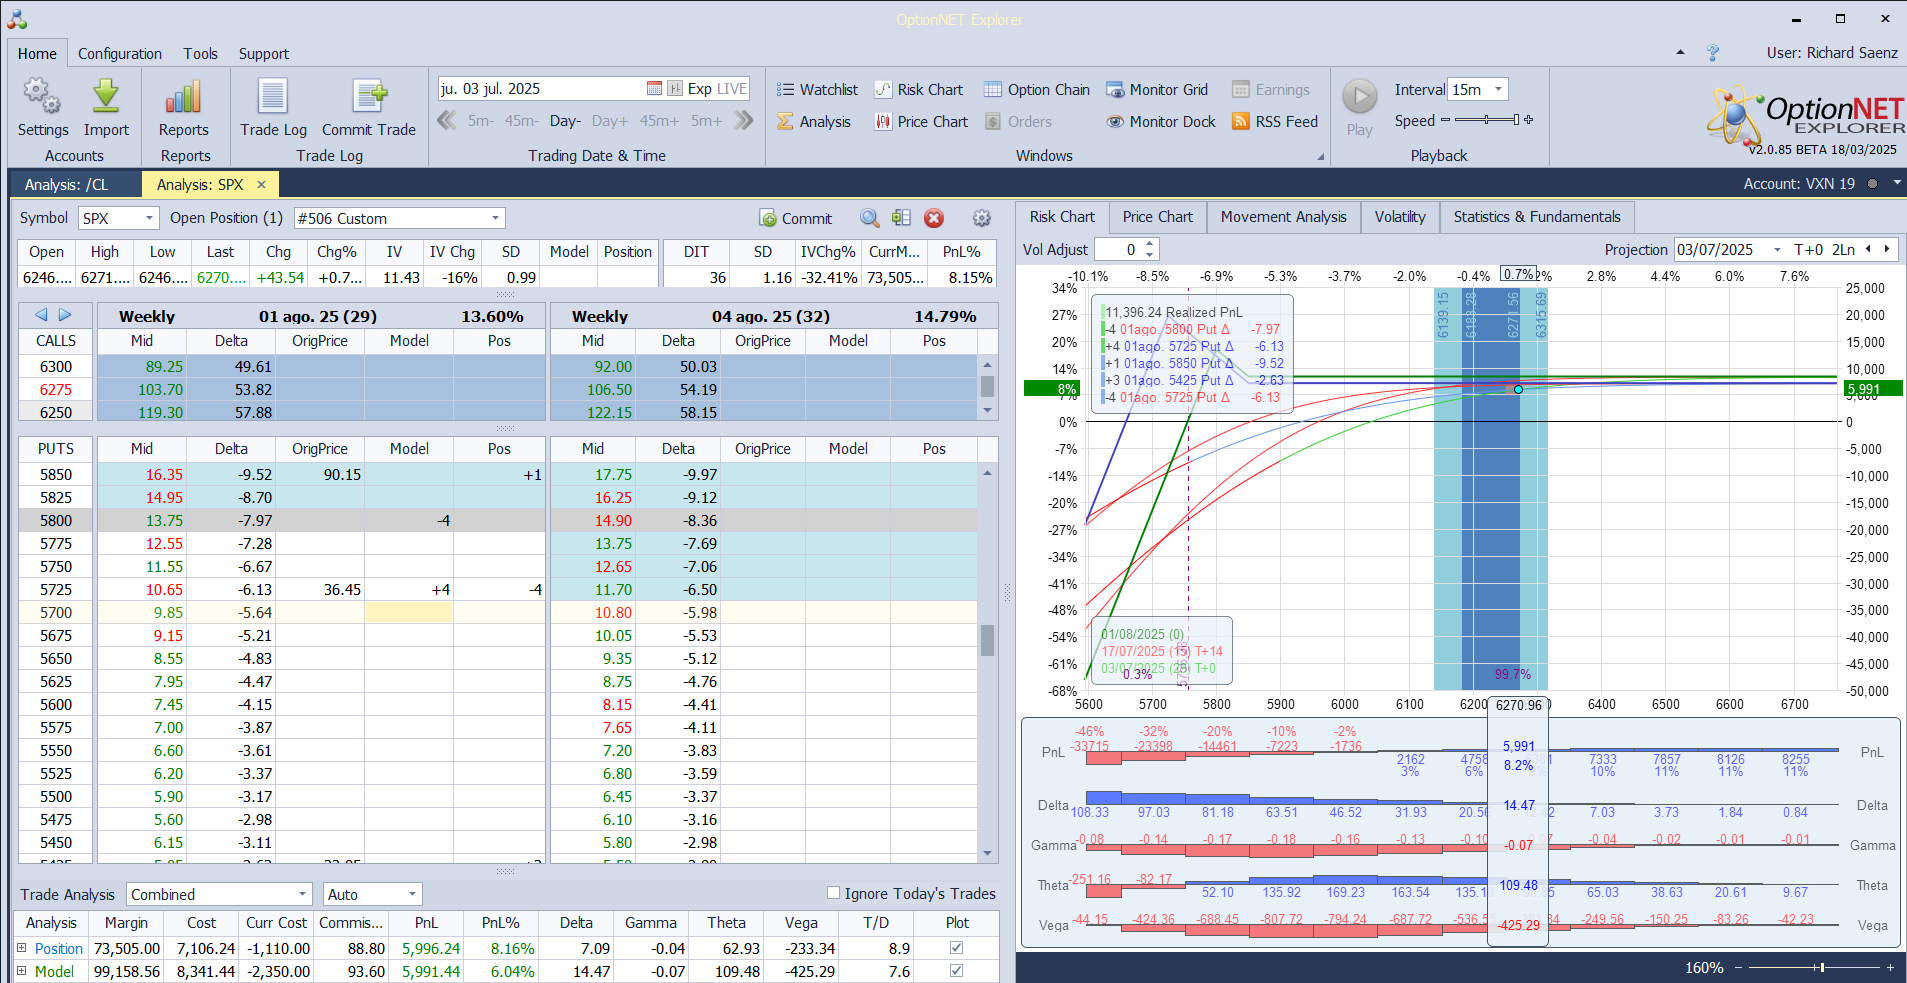
Task: Click previous expiration left arrow
Action: point(41,315)
